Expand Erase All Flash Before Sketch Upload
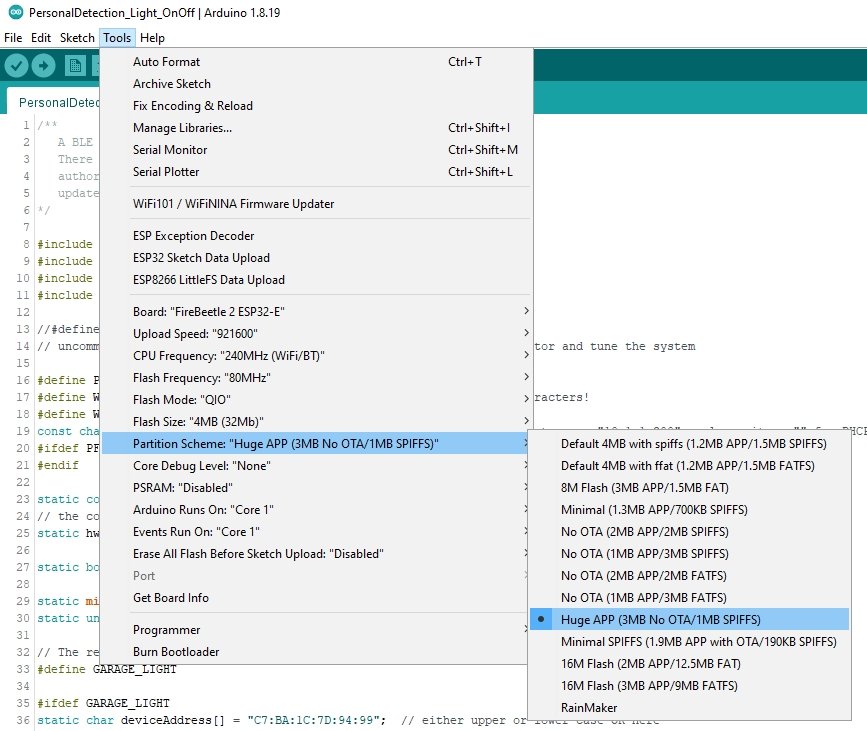Viewport: 867px width, 731px height. tap(316, 554)
